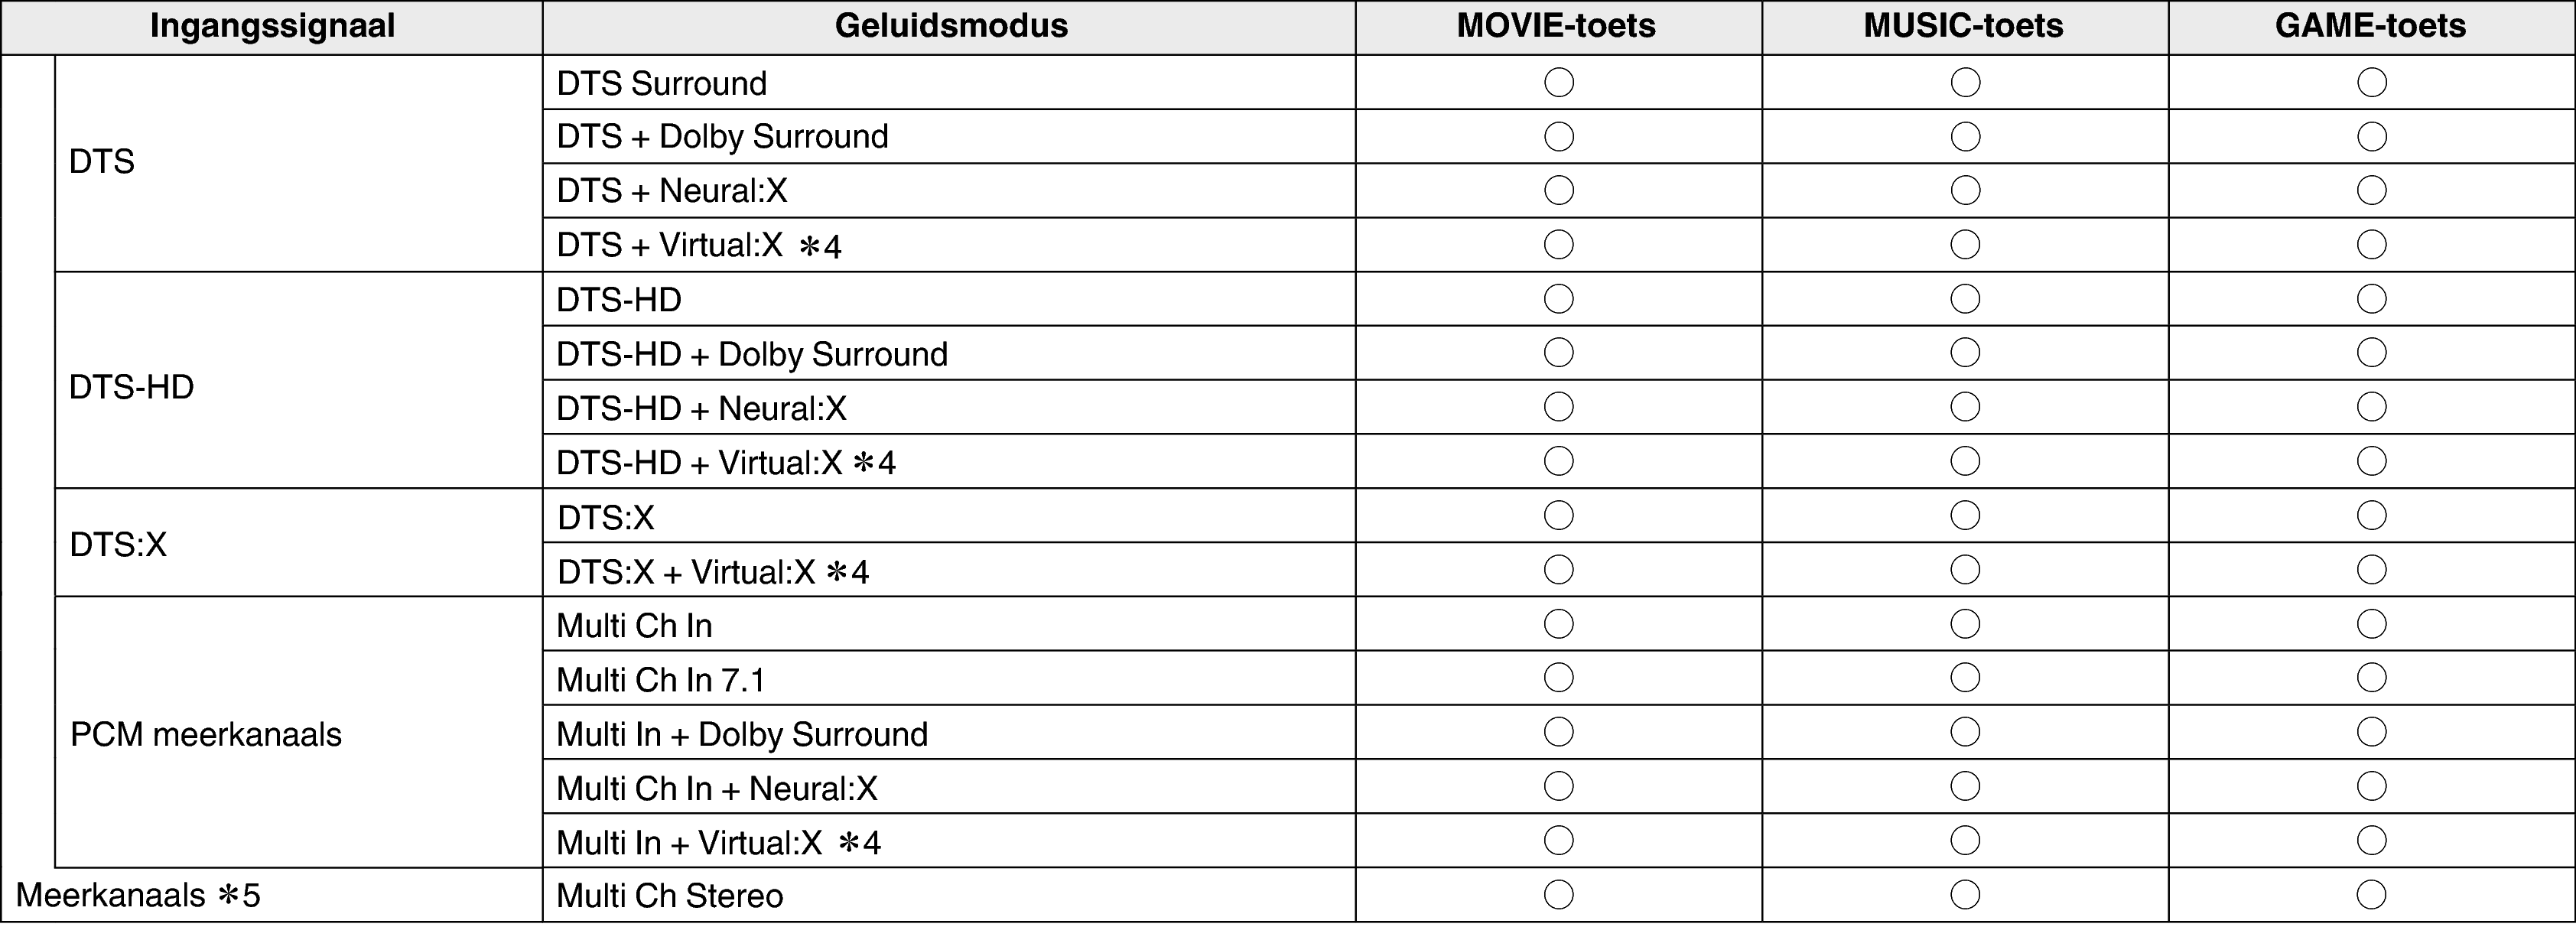The image size is (2576, 927).
Task: Select the Multi Ch In + Neural:X entry
Action: coord(717,788)
